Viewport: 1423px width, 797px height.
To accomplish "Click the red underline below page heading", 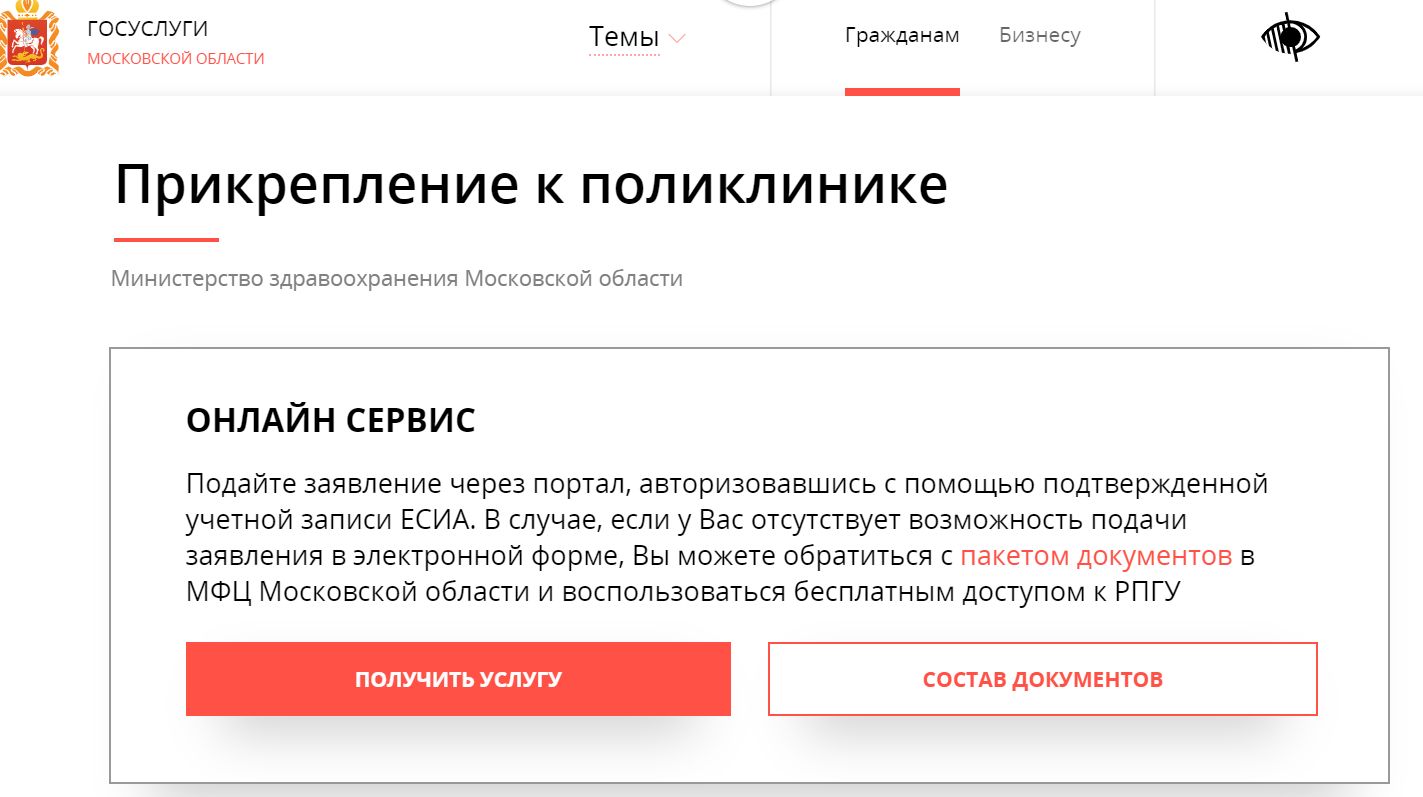I will coord(166,240).
